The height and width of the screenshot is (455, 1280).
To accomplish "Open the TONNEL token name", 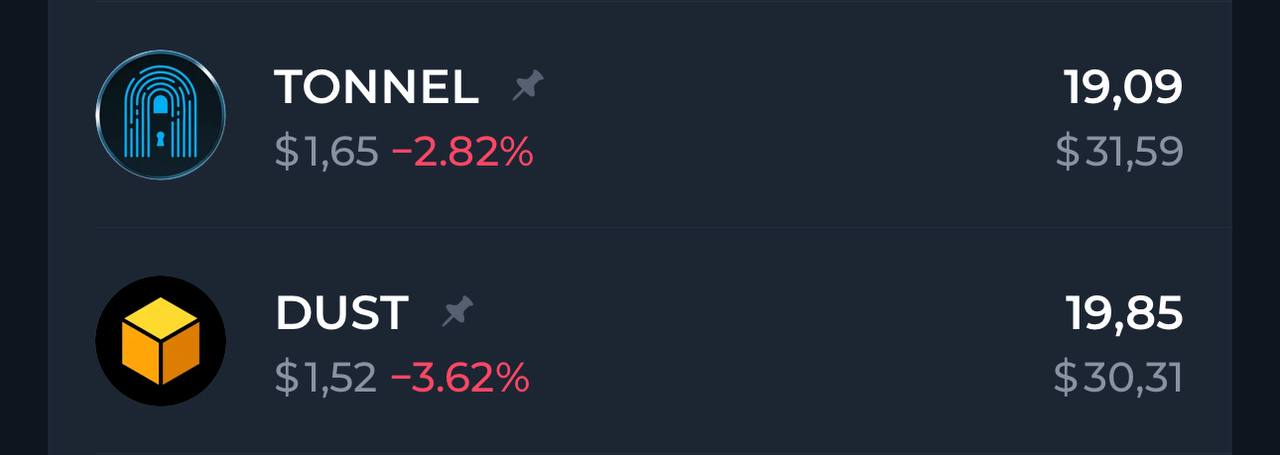I will (x=376, y=88).
